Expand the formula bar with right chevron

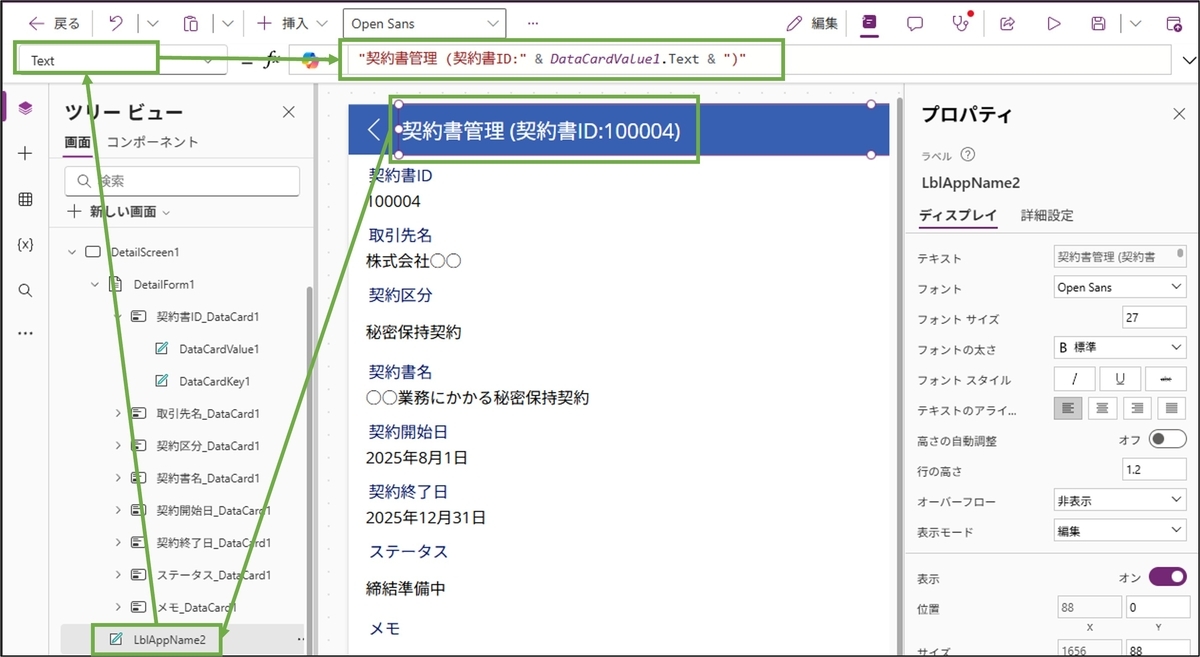tap(1188, 60)
